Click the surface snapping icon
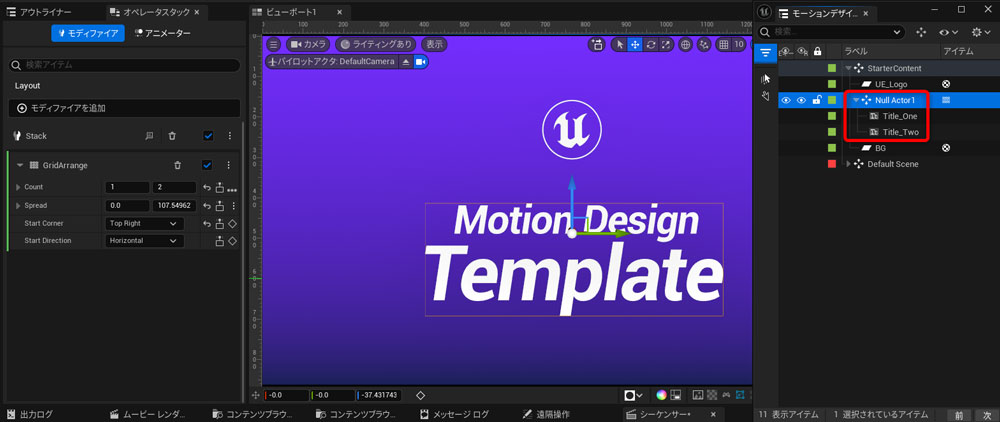 [x=704, y=45]
